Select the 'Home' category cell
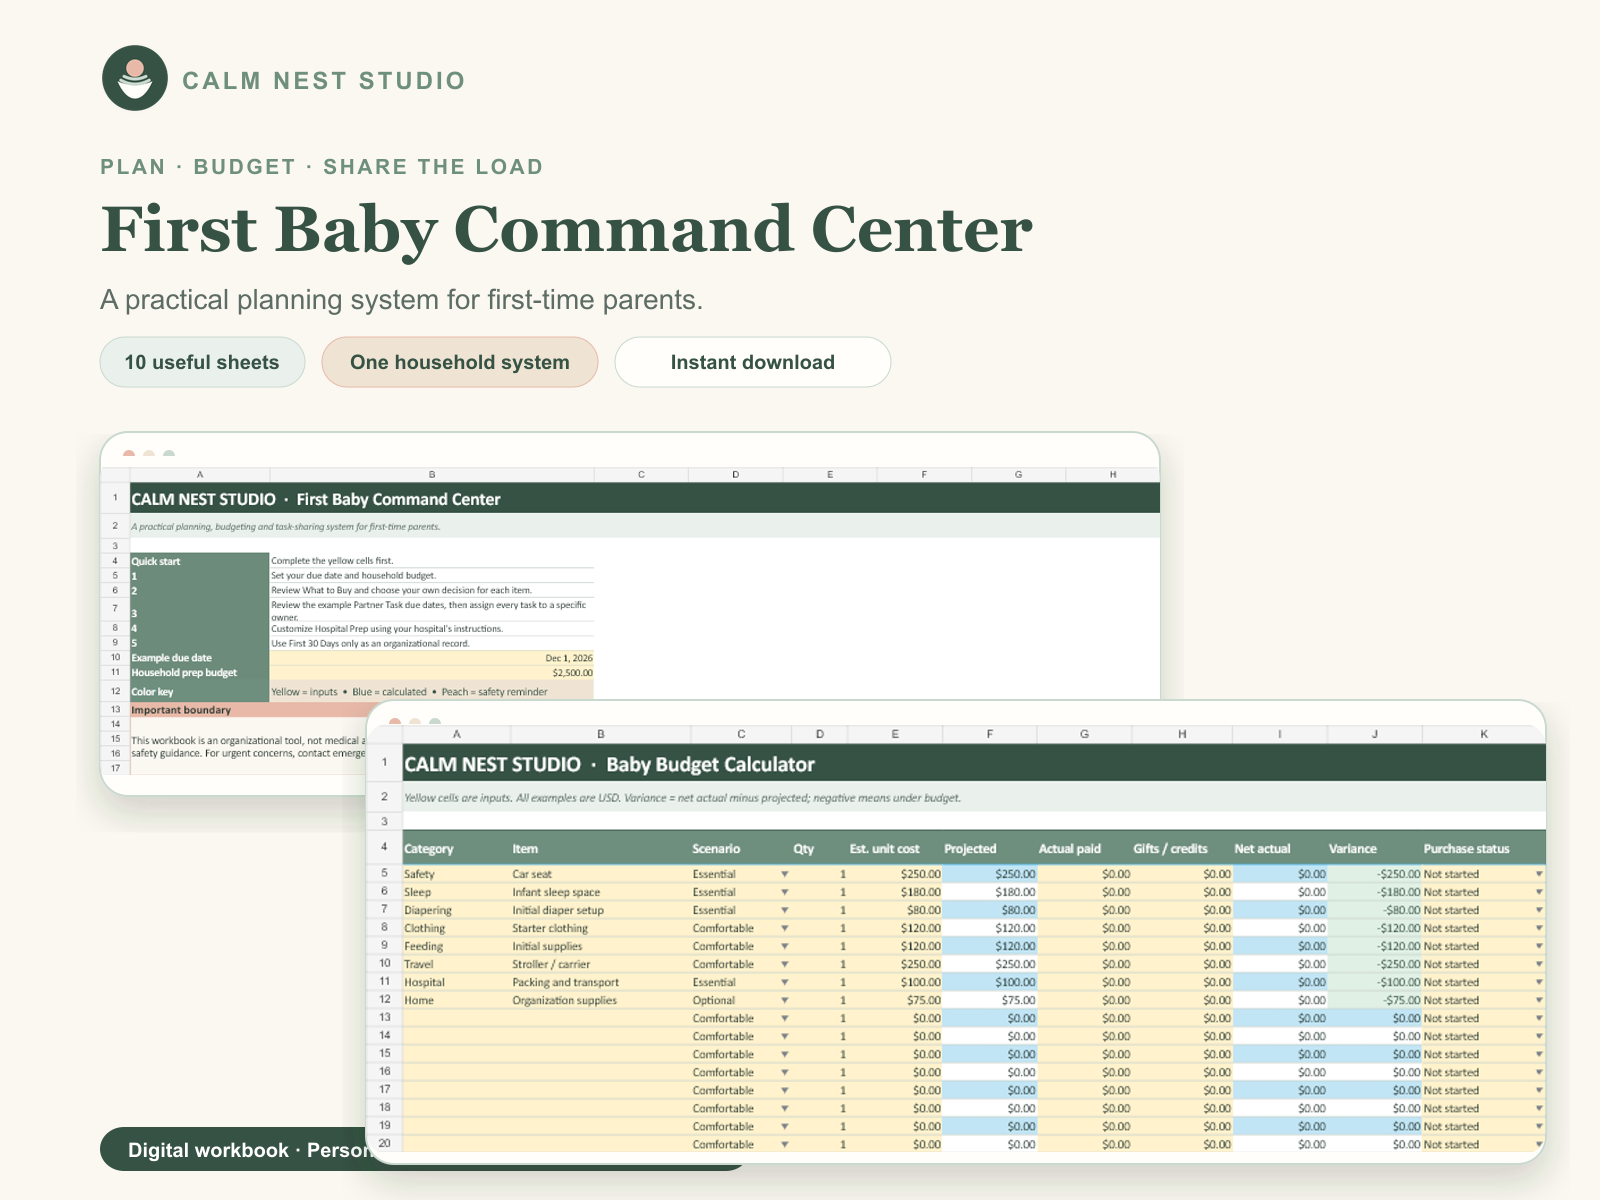 pyautogui.click(x=456, y=1000)
